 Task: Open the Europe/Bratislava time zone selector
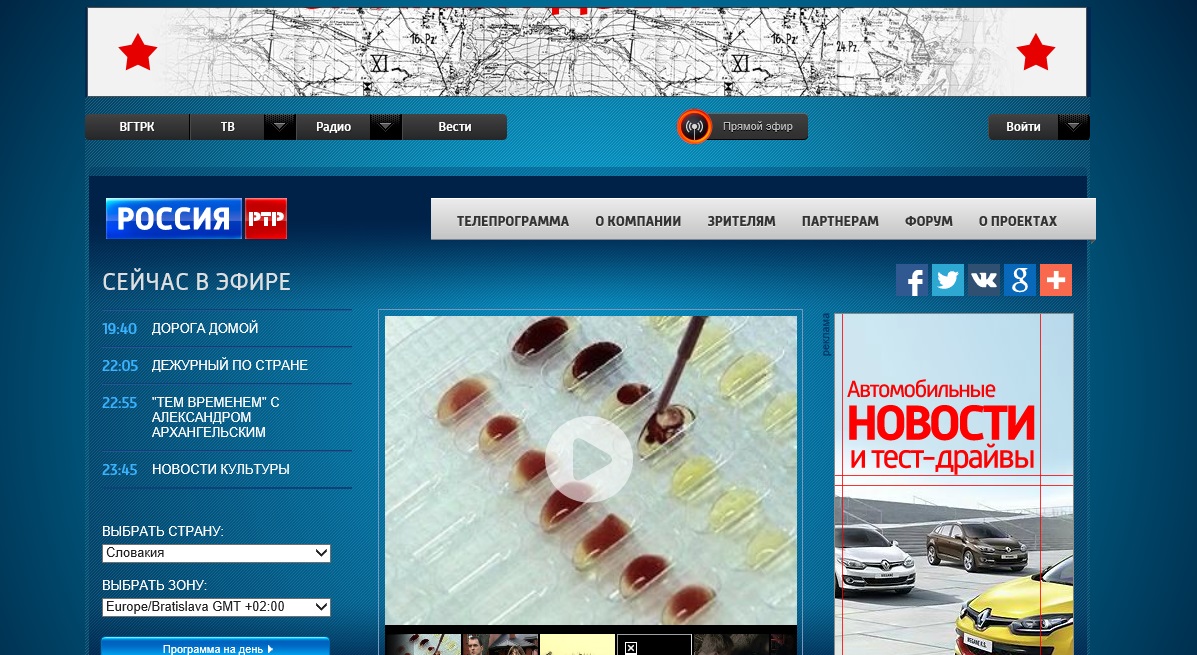216,607
